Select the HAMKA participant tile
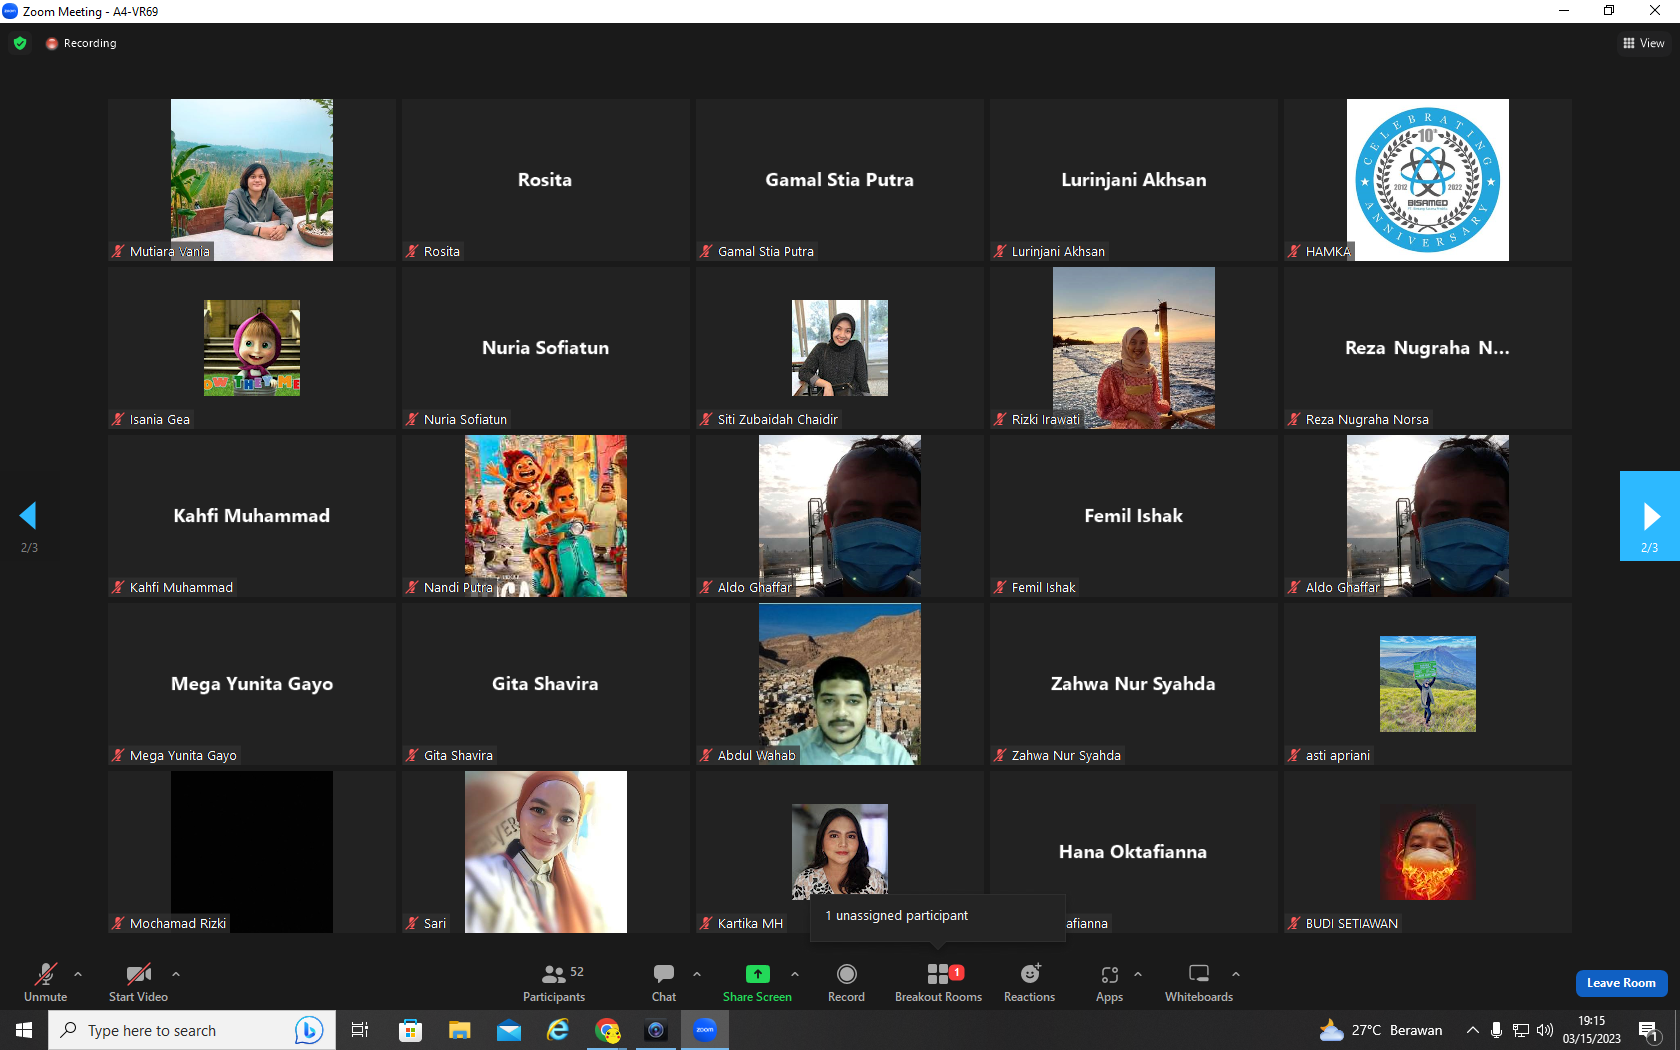Viewport: 1680px width, 1050px height. tap(1428, 180)
